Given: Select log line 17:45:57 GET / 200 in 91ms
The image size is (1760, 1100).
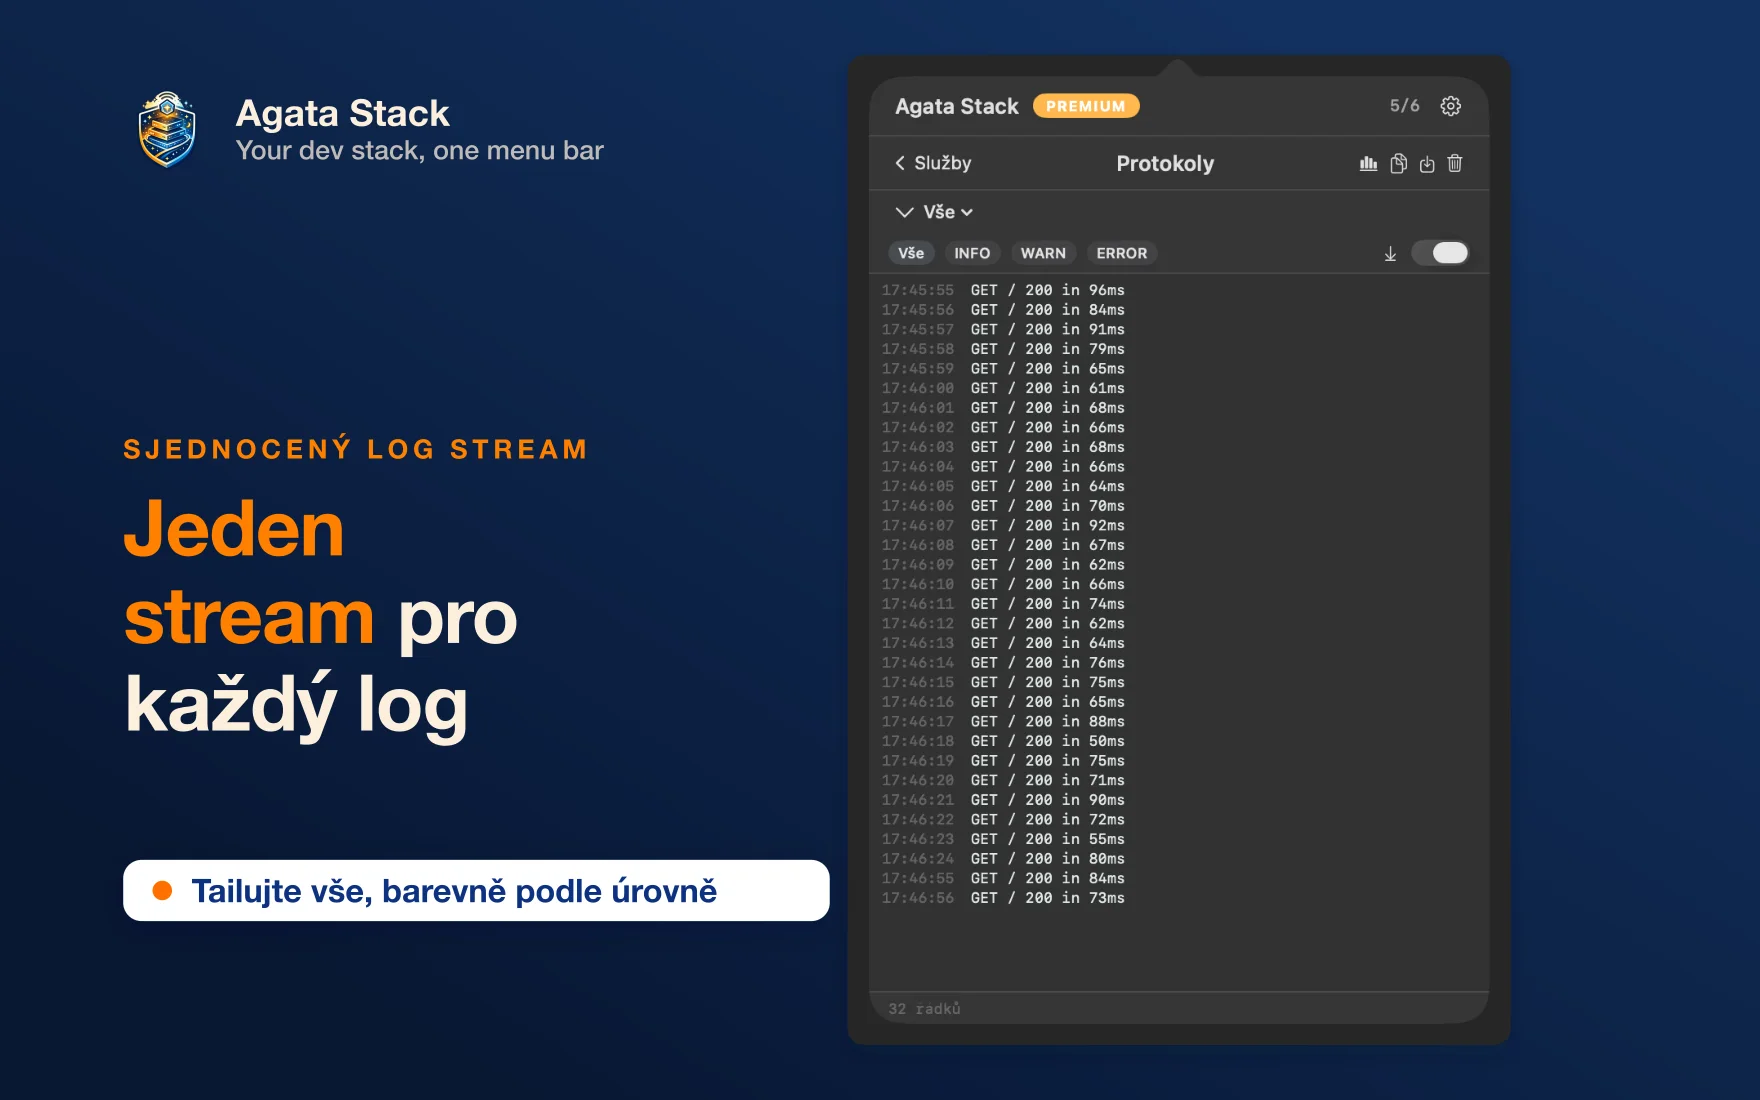Looking at the screenshot, I should point(1003,329).
